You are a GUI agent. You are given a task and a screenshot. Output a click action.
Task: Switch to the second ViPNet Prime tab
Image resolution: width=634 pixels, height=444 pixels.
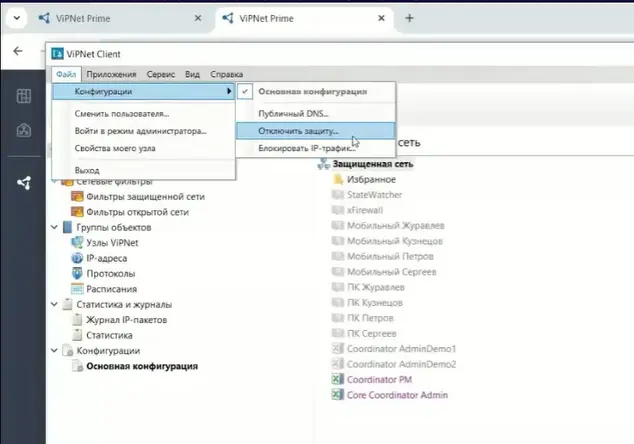303,19
